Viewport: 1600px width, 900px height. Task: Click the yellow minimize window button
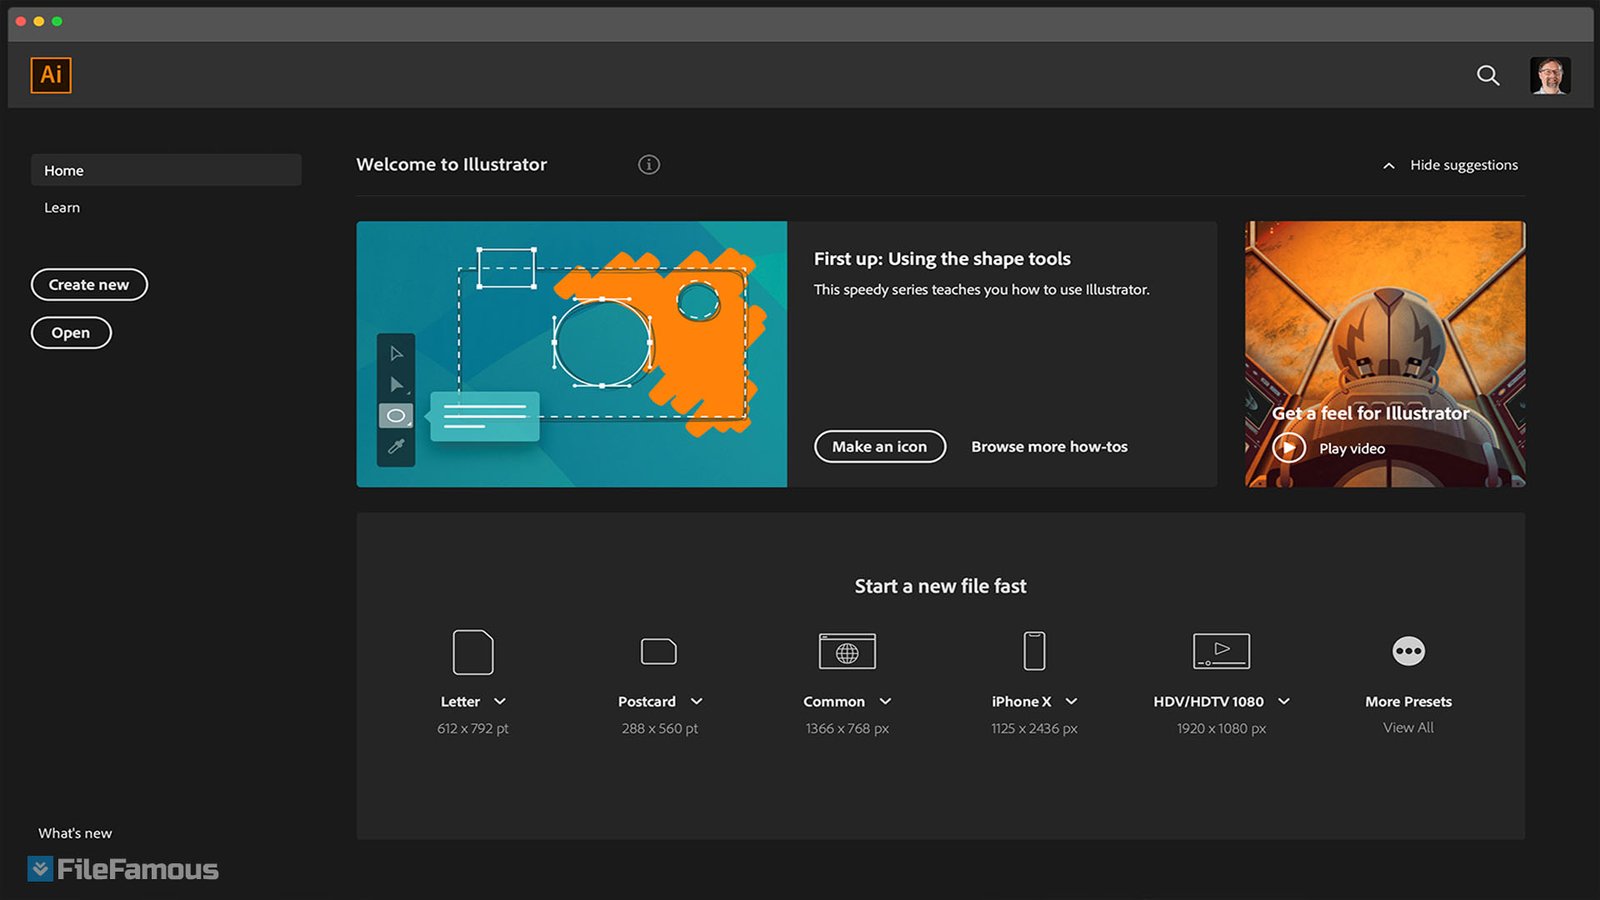[39, 21]
